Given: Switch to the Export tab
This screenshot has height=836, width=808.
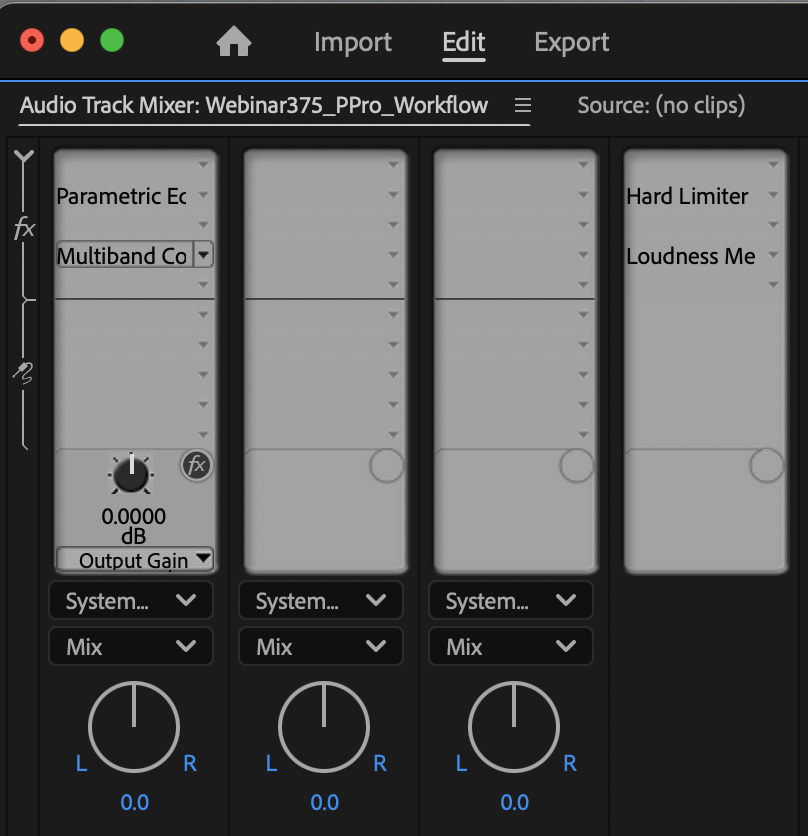Looking at the screenshot, I should [x=571, y=42].
